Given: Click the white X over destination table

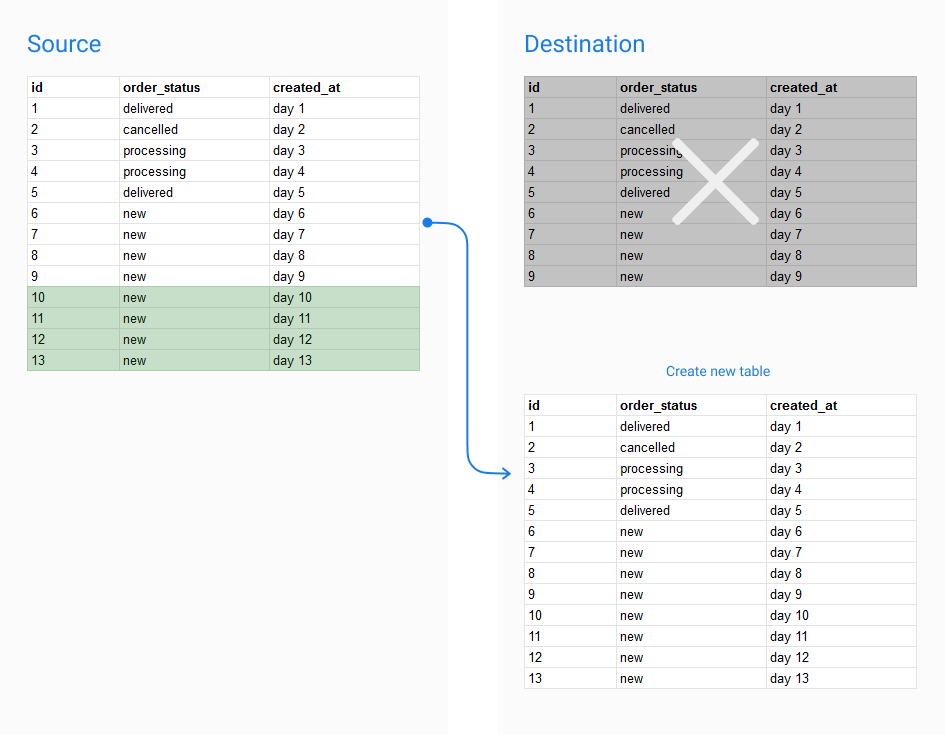Looking at the screenshot, I should [x=715, y=181].
